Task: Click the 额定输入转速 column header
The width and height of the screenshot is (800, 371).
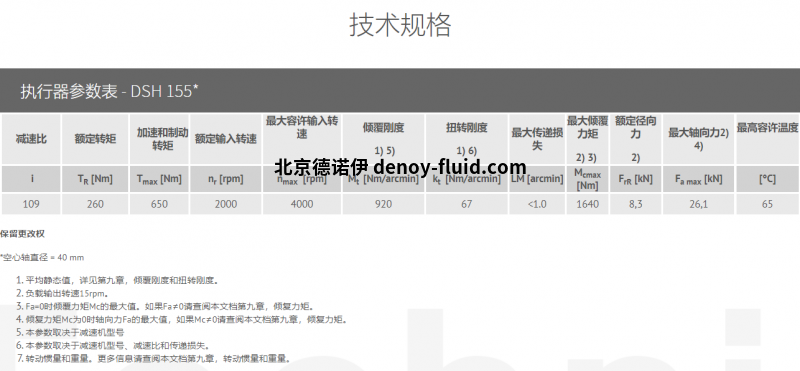Action: pyautogui.click(x=226, y=139)
